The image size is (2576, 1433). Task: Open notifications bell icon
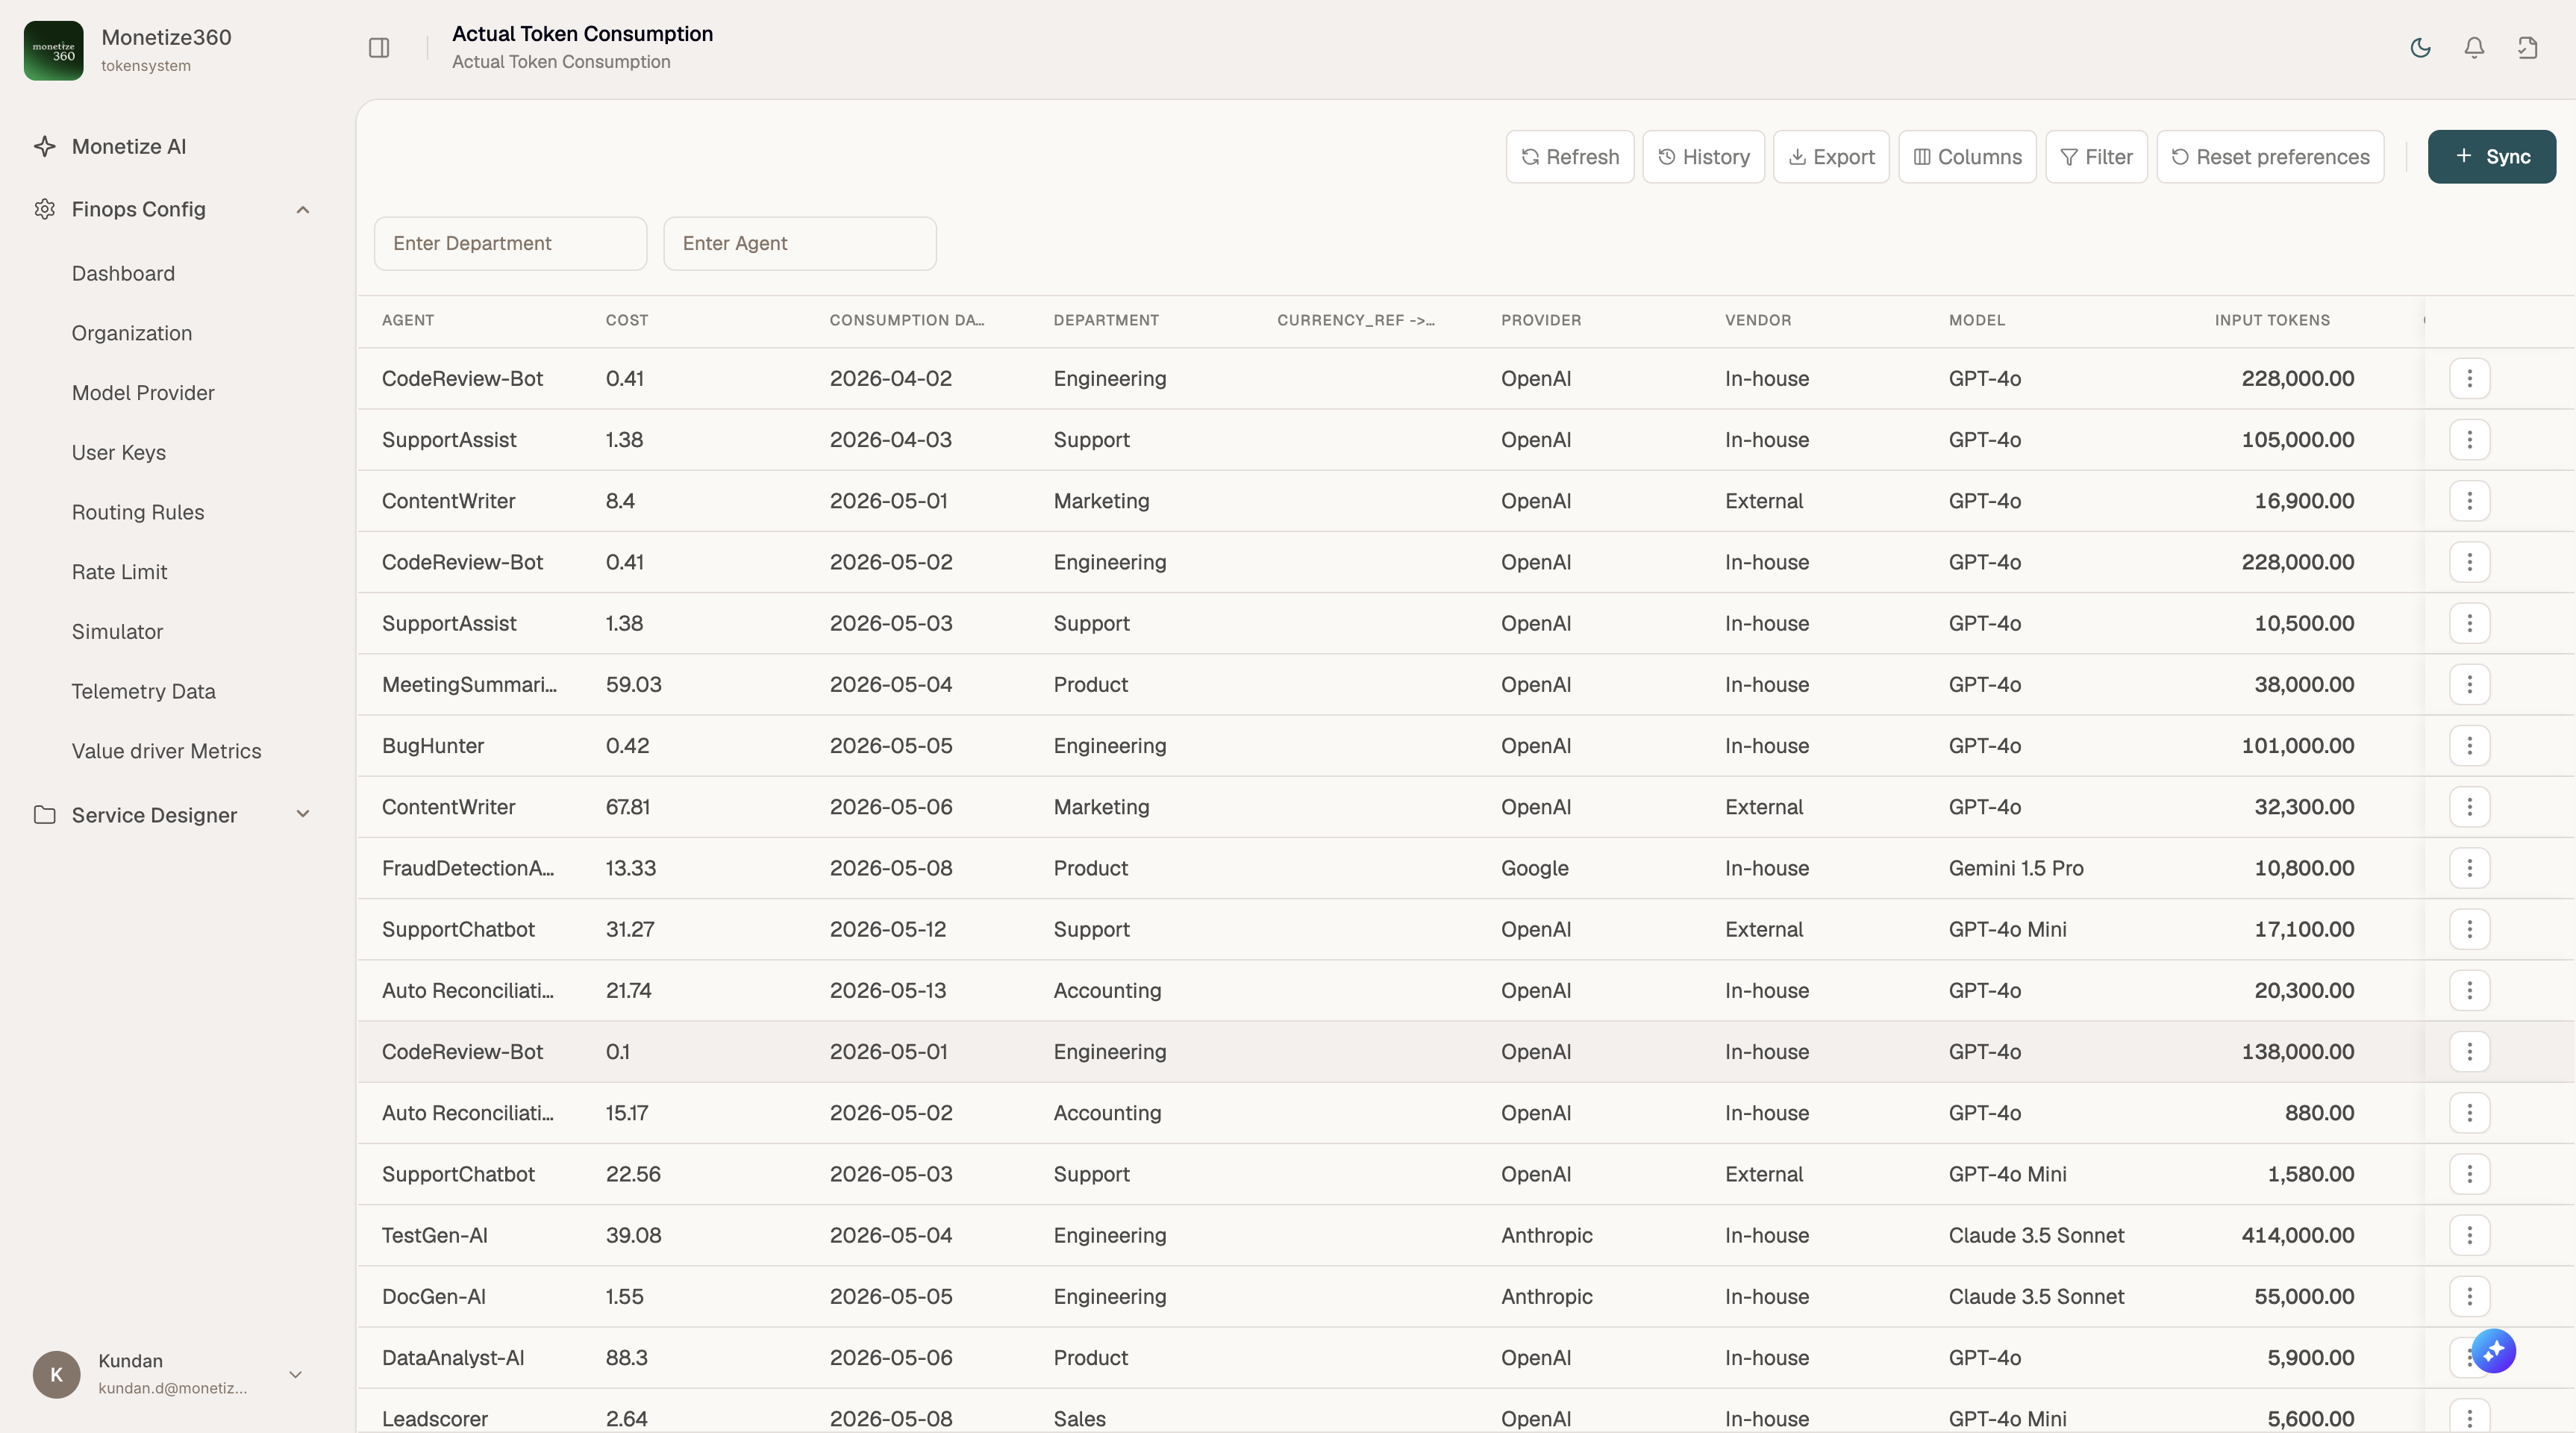[x=2474, y=47]
